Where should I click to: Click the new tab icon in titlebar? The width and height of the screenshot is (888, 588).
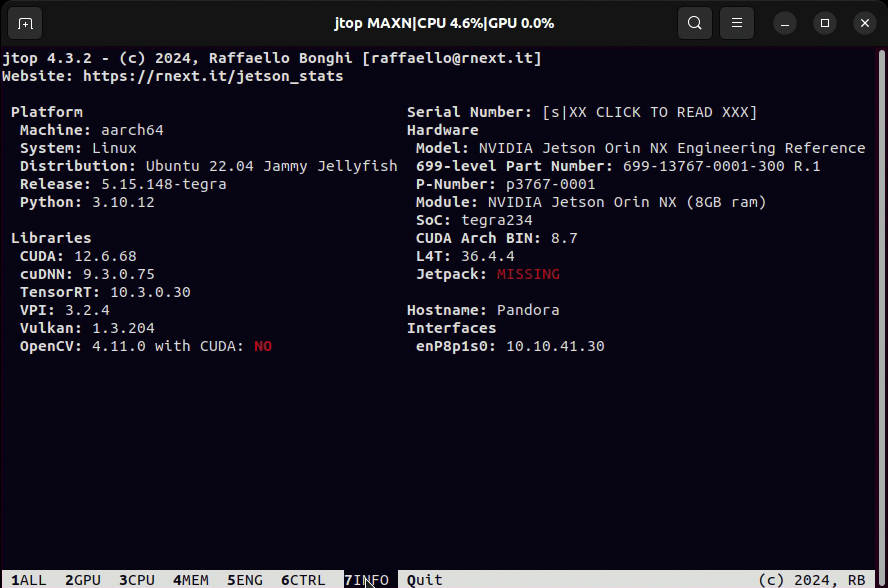(25, 22)
